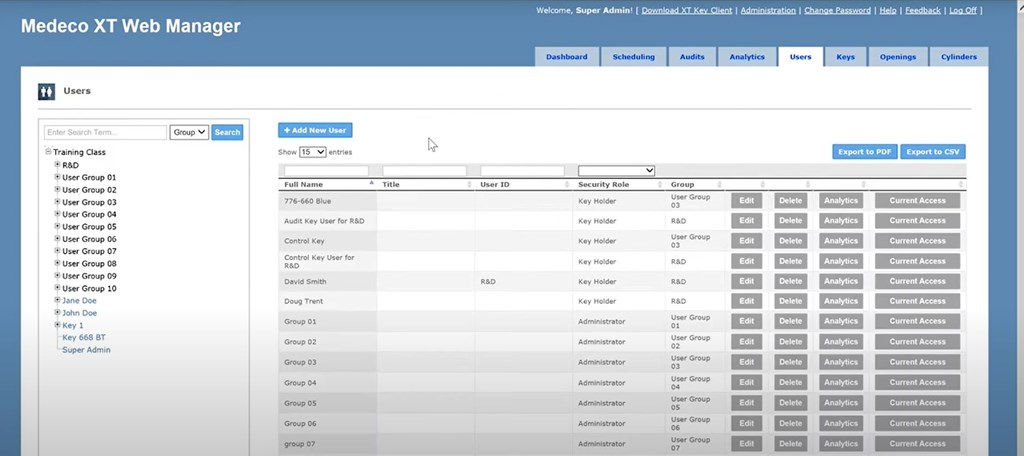Open the Security Role filter dropdown

[x=616, y=171]
